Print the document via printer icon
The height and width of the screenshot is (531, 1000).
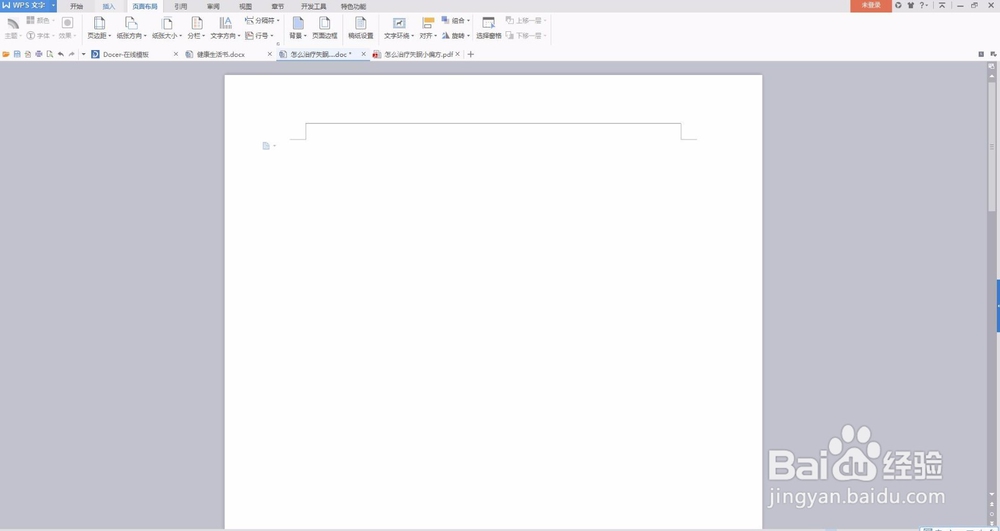[x=38, y=54]
